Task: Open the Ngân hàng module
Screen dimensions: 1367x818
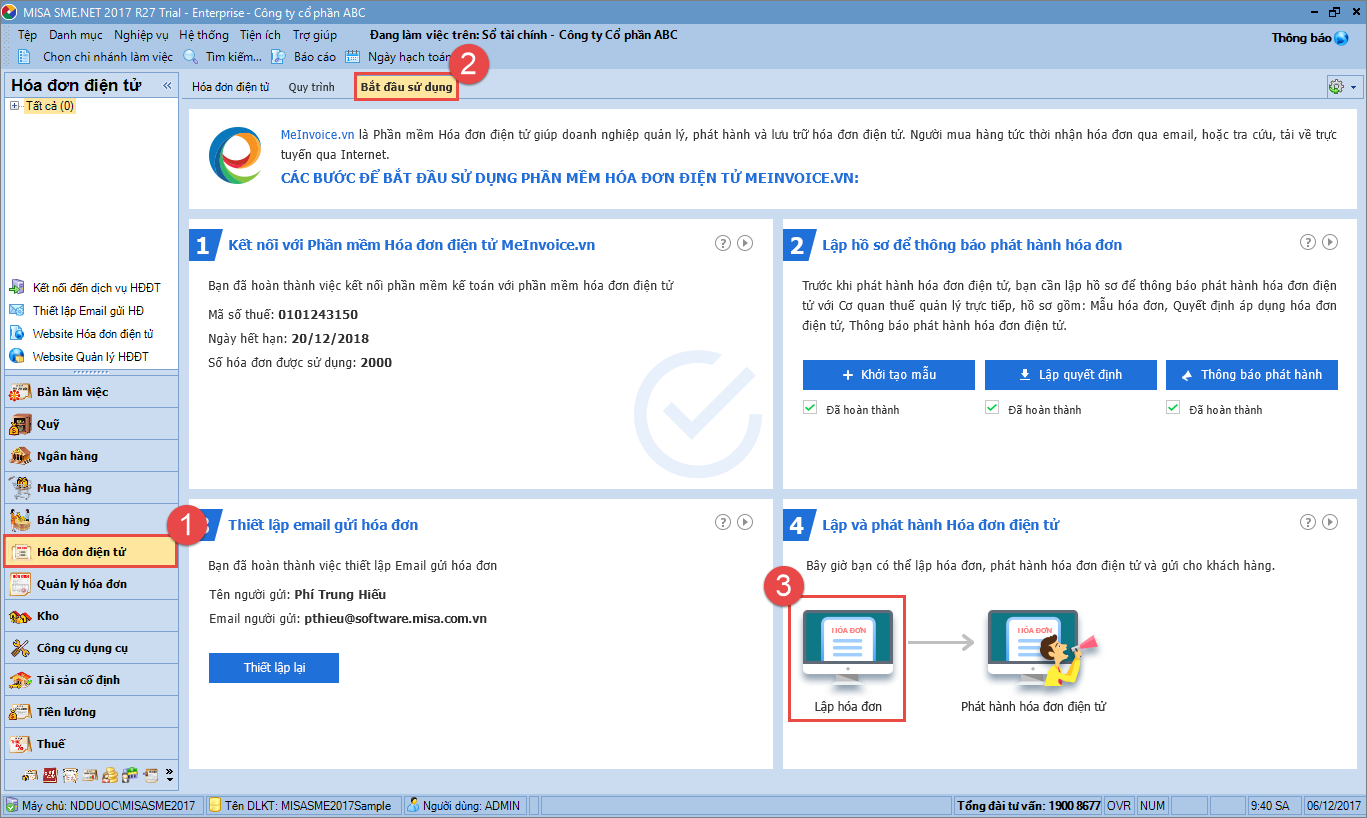Action: point(92,456)
